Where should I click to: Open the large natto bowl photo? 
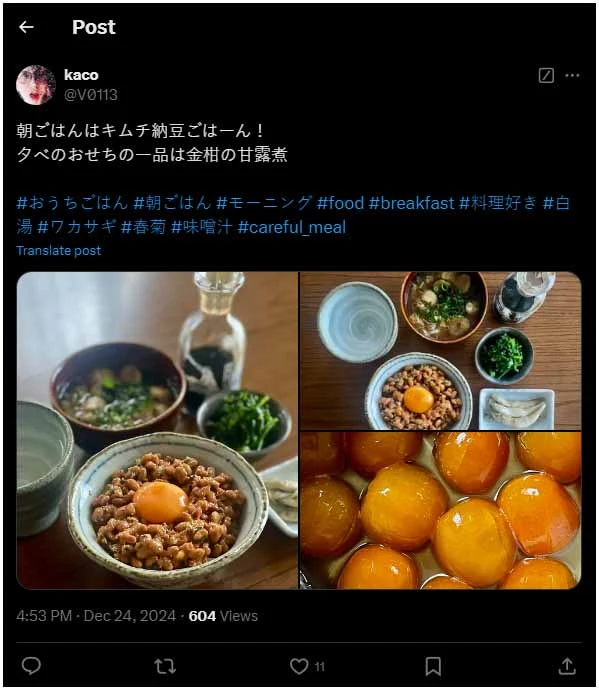point(157,430)
